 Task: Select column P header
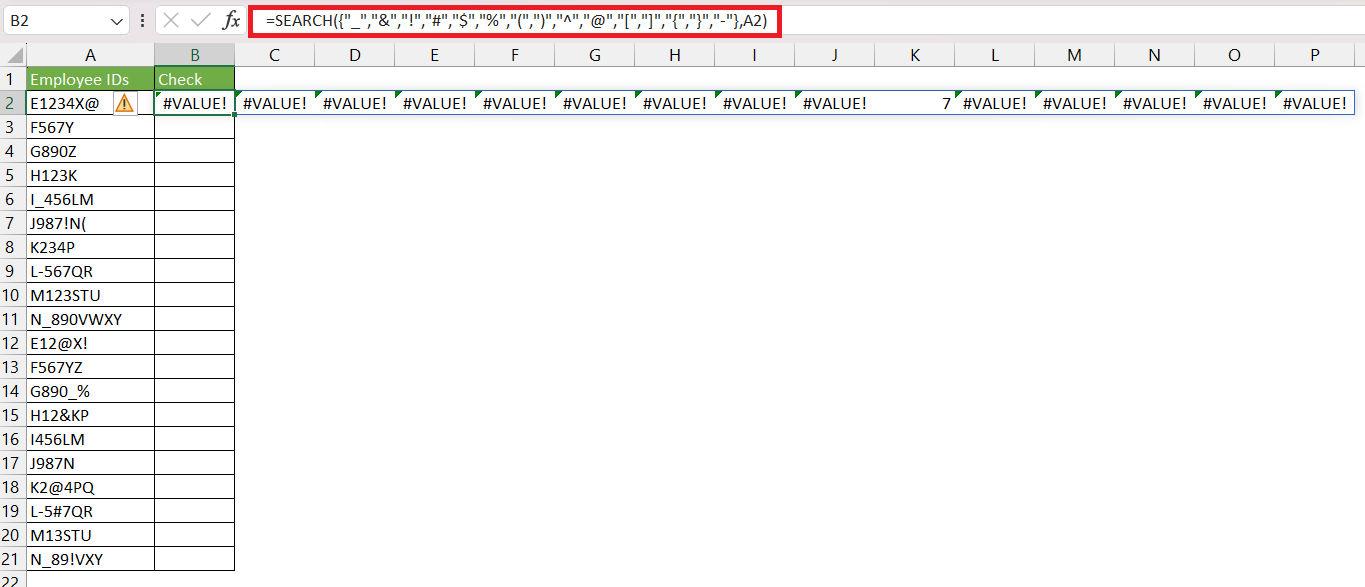(1315, 55)
